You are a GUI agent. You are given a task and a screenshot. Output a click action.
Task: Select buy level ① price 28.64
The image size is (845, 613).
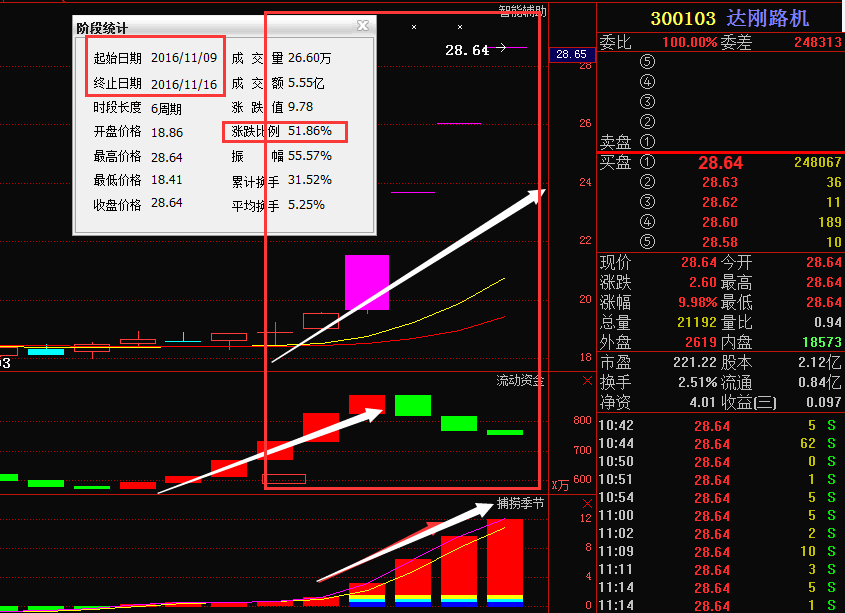[x=720, y=162]
